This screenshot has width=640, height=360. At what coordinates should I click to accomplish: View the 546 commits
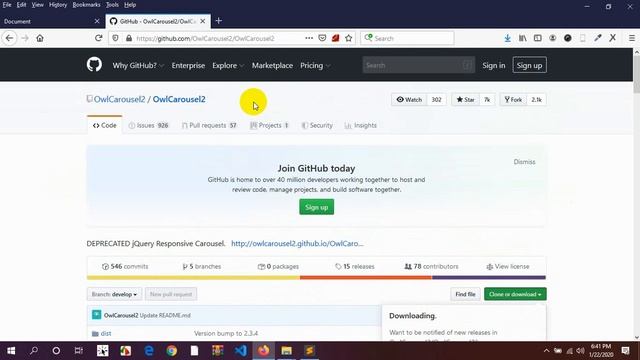pos(125,267)
